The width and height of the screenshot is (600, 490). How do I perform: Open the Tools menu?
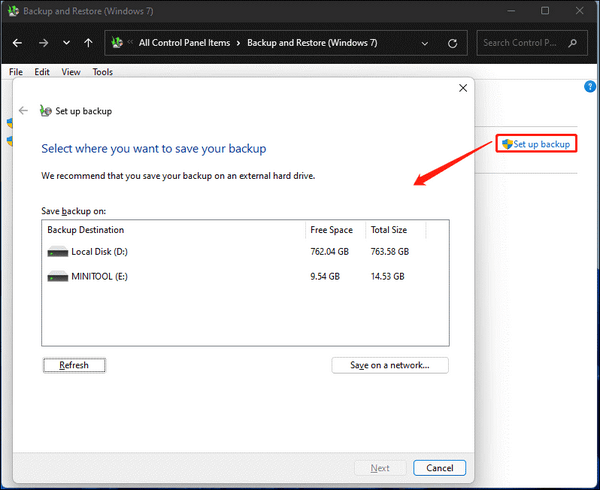coord(102,72)
